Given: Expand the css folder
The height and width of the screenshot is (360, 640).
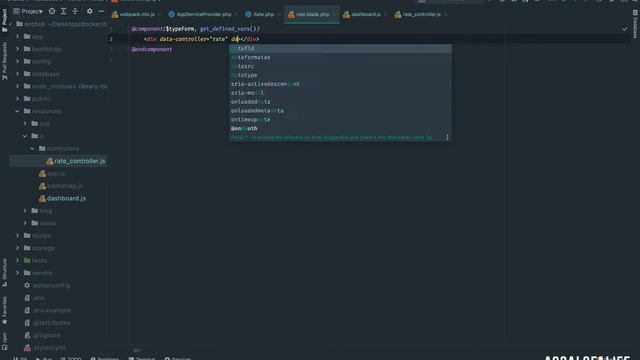Looking at the screenshot, I should [x=25, y=123].
